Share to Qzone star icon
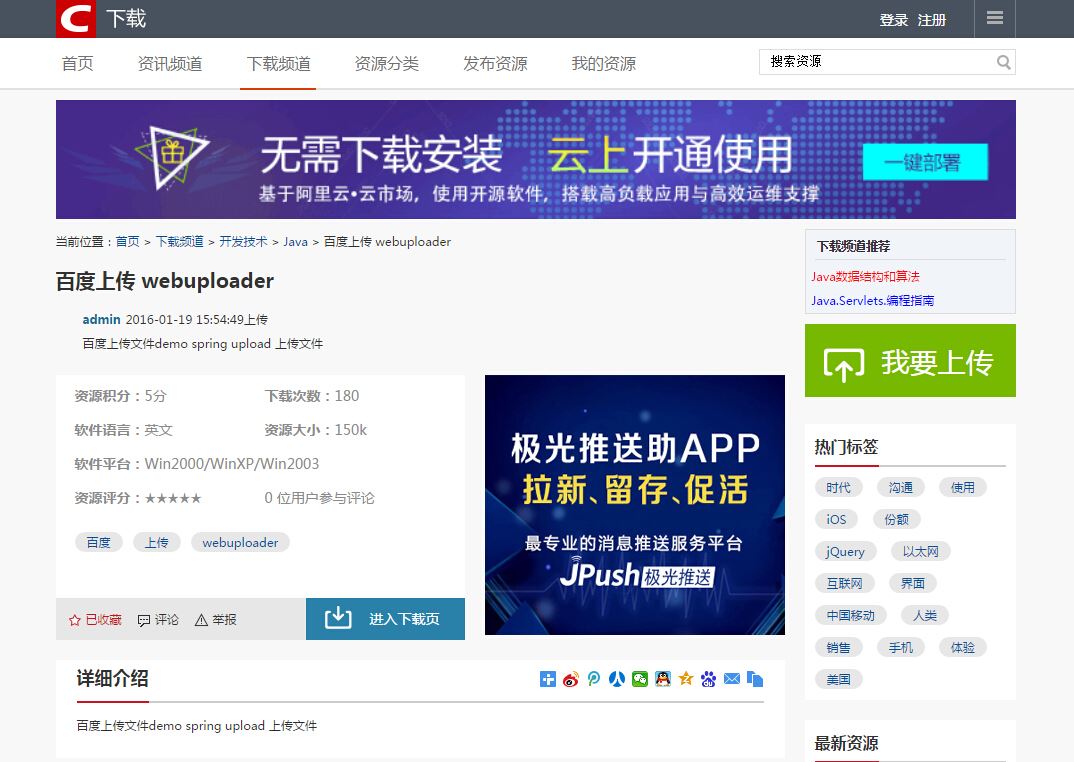 pyautogui.click(x=686, y=679)
